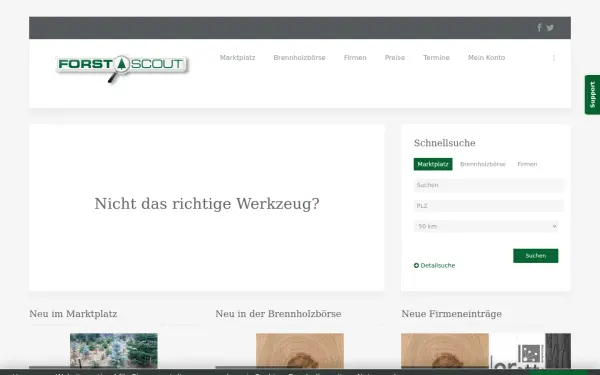The height and width of the screenshot is (375, 600).
Task: Open the second company thumbnail under Neue Firmeneinträge
Action: pos(530,351)
